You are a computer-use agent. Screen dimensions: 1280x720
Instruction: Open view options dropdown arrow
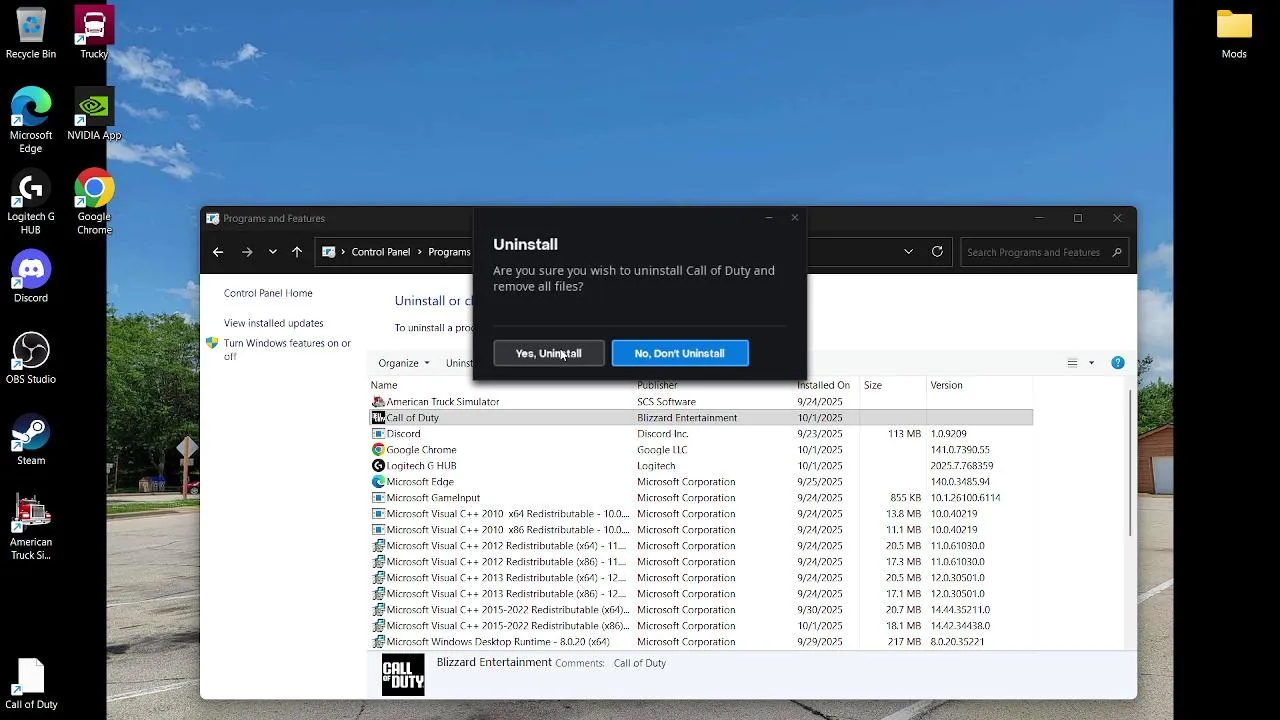pyautogui.click(x=1091, y=363)
